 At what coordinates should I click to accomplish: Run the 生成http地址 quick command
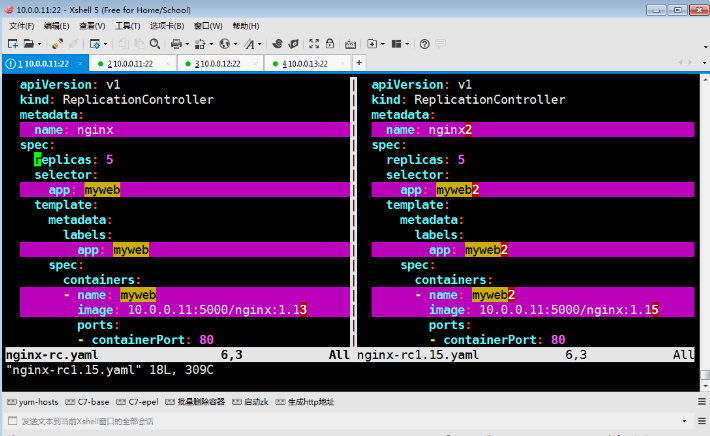305,402
